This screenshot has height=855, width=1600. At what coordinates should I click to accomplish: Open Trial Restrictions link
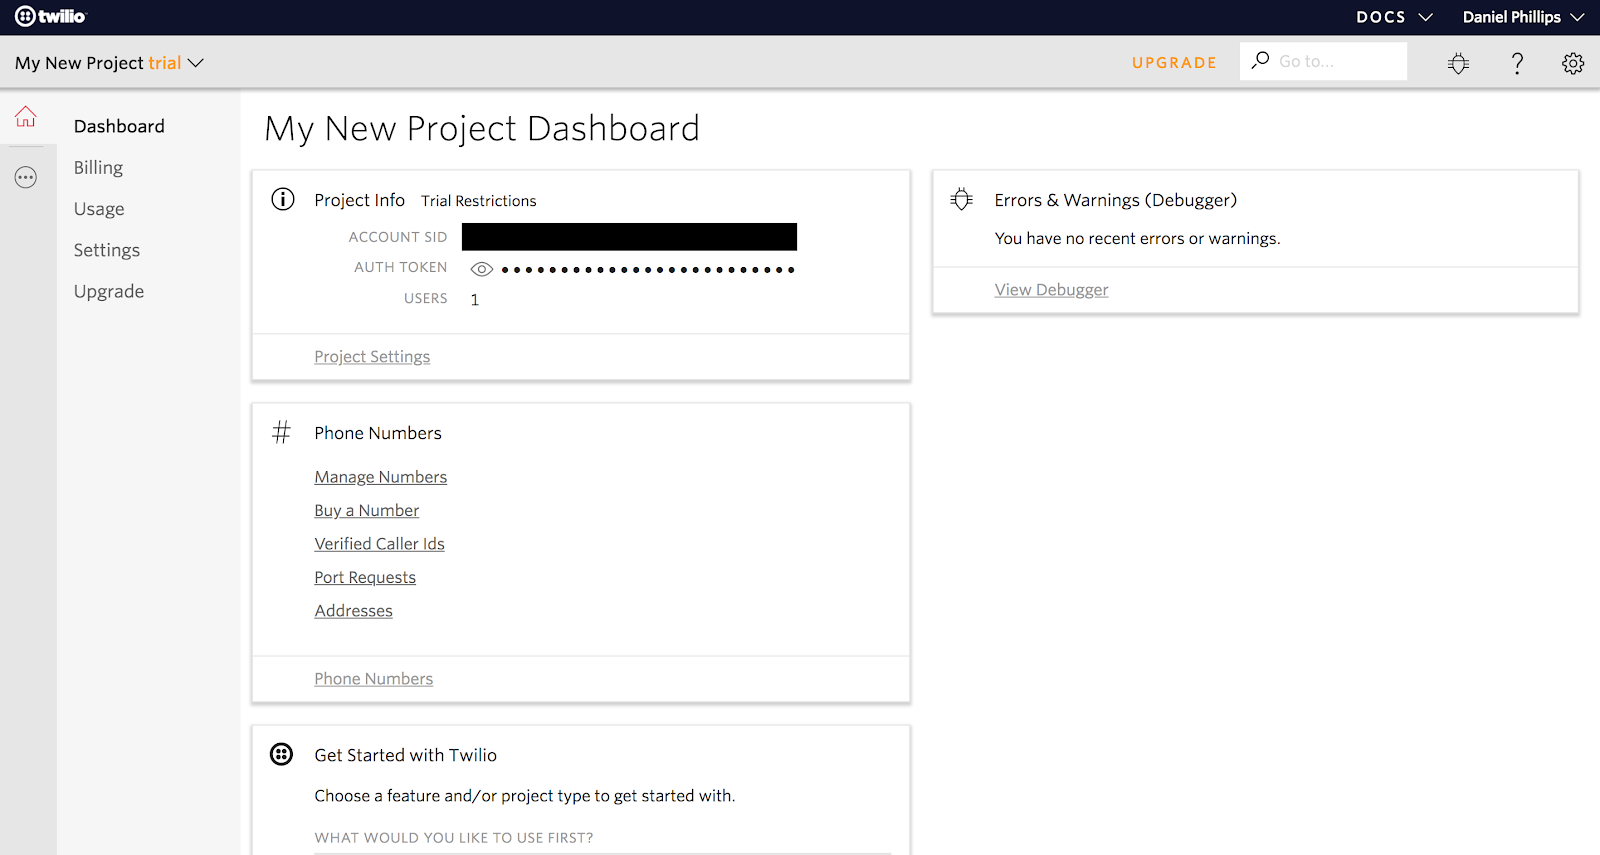click(478, 201)
